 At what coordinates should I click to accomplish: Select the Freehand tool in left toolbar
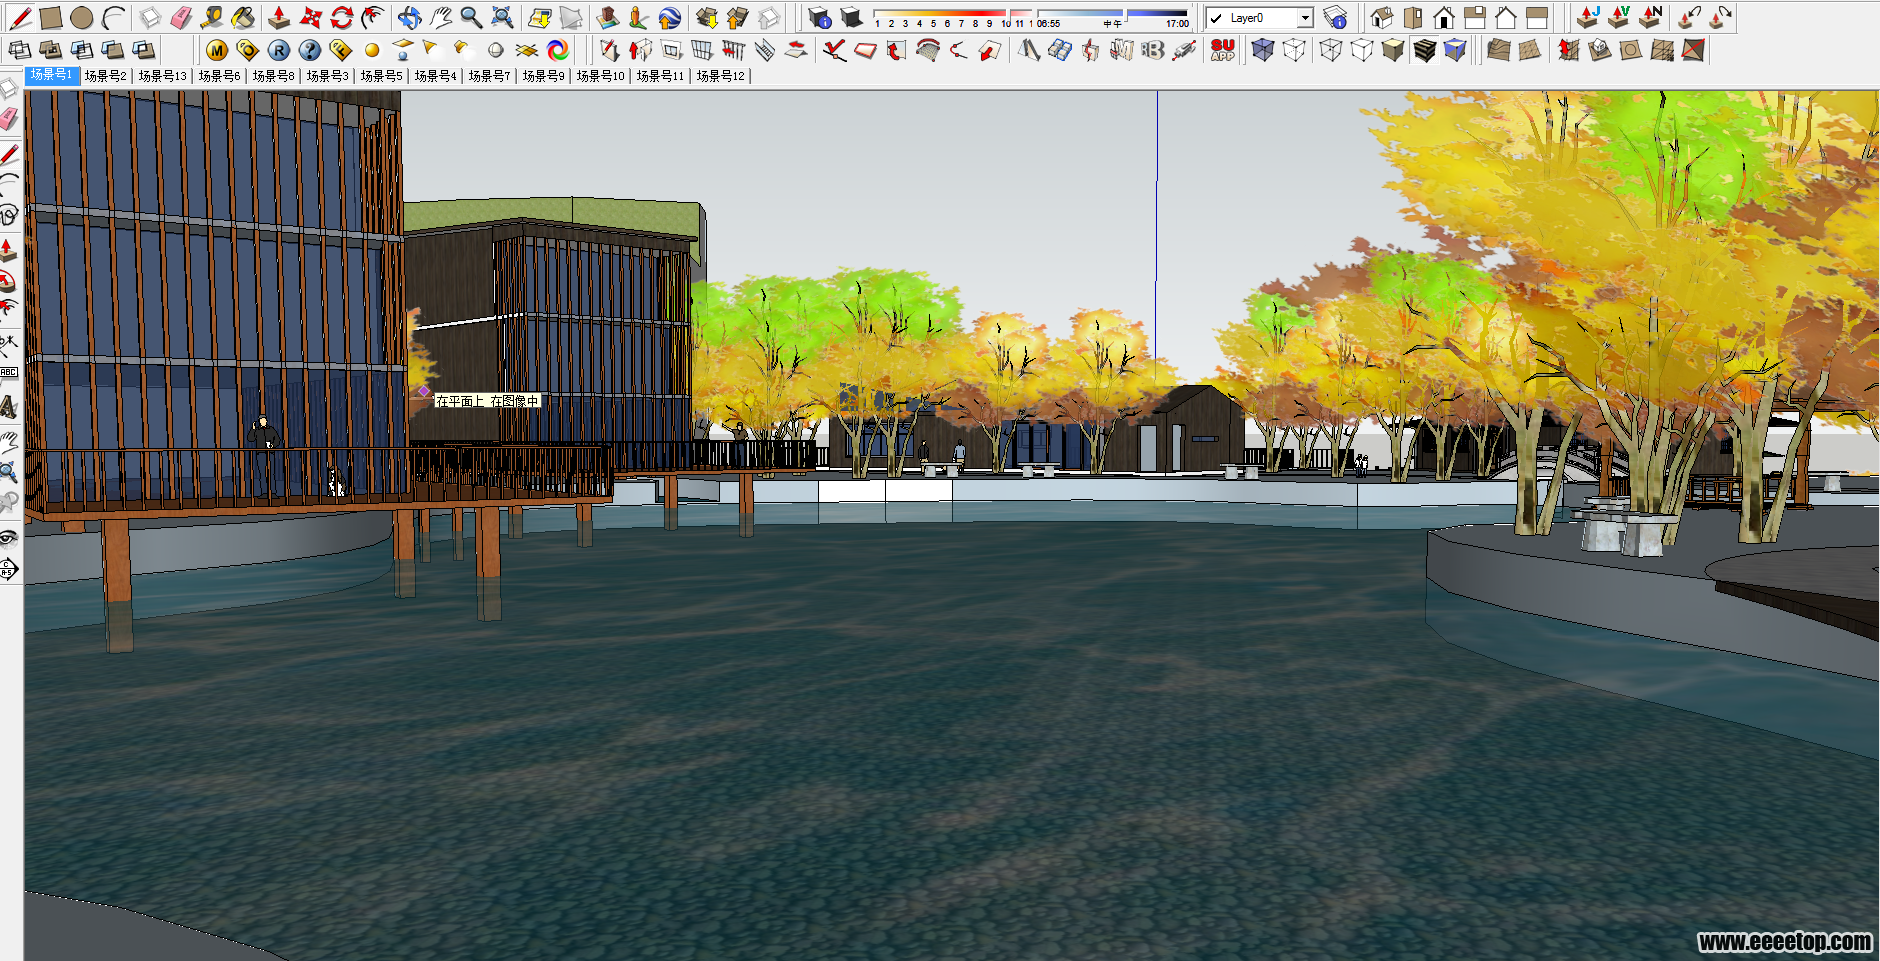[x=9, y=214]
